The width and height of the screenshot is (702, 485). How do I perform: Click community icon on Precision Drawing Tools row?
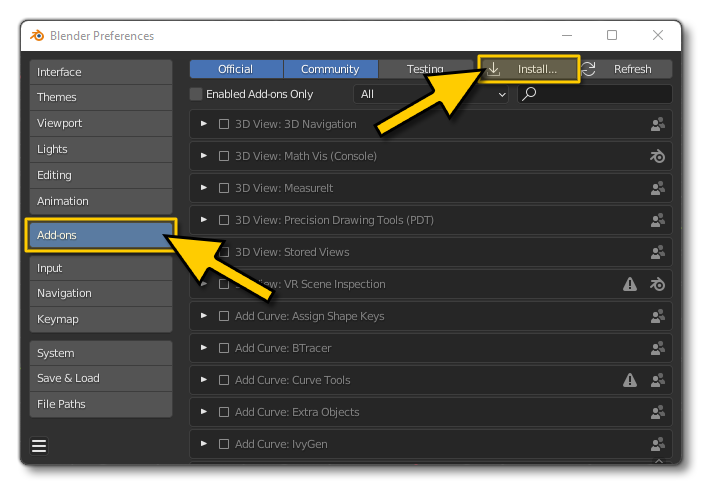[x=657, y=220]
